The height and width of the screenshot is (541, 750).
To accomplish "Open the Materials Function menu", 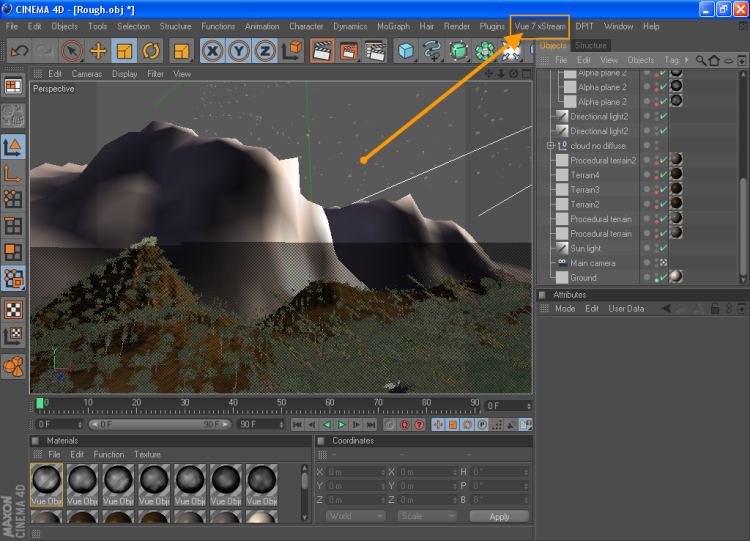I will pyautogui.click(x=109, y=454).
